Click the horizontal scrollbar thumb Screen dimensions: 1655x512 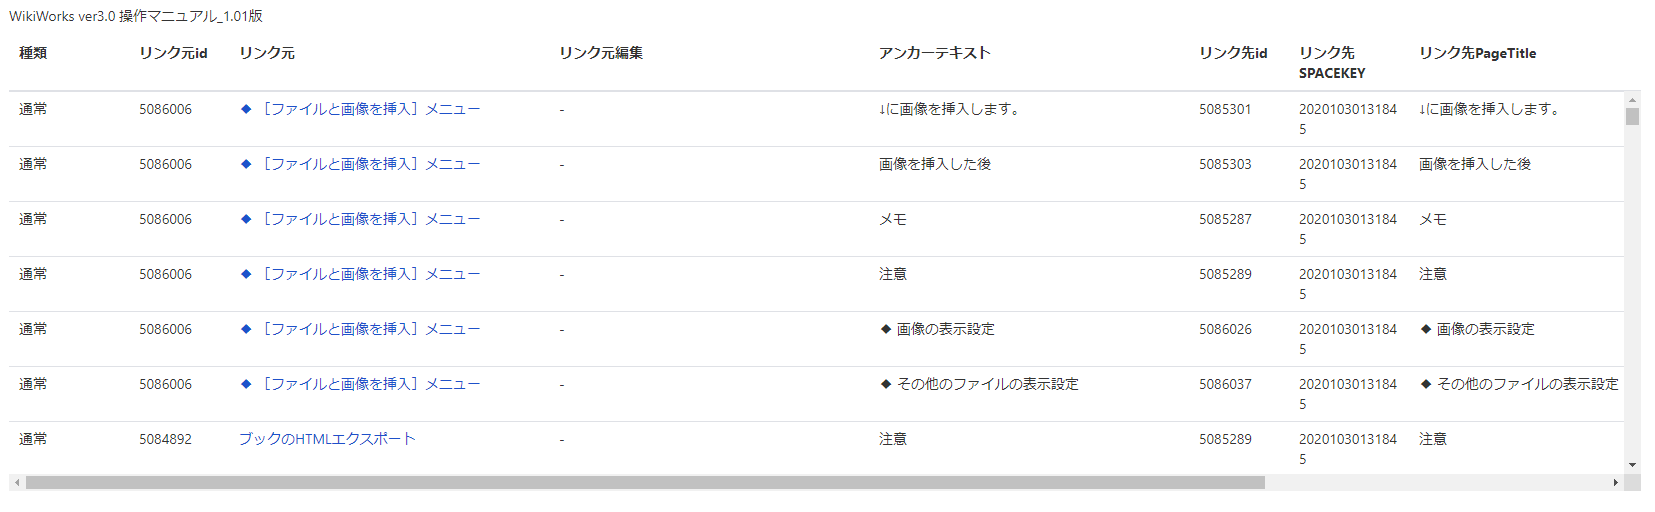pos(645,483)
